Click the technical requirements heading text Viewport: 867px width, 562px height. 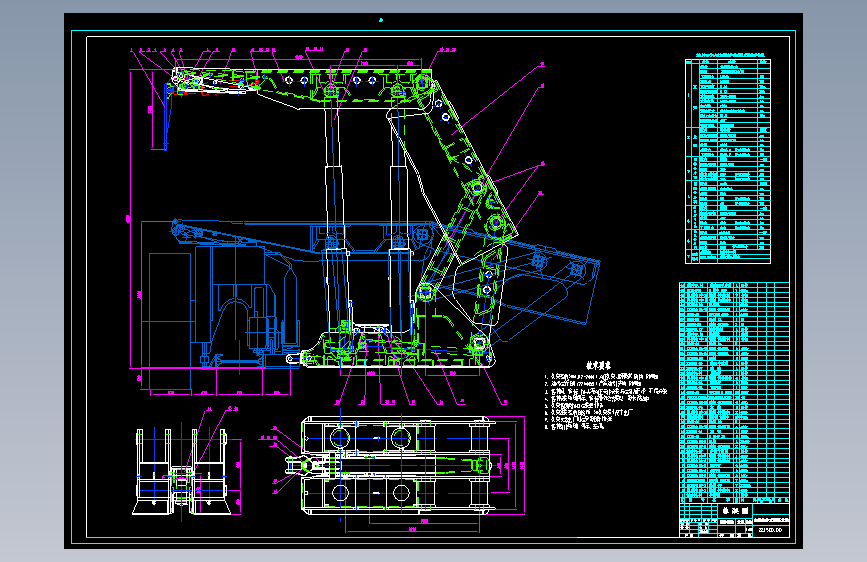pyautogui.click(x=598, y=366)
